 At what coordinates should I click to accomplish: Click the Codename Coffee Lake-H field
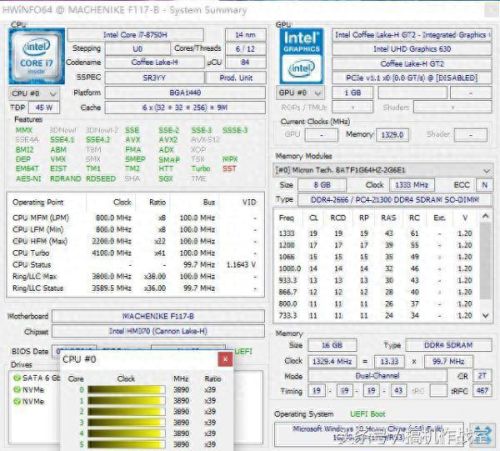tap(155, 62)
